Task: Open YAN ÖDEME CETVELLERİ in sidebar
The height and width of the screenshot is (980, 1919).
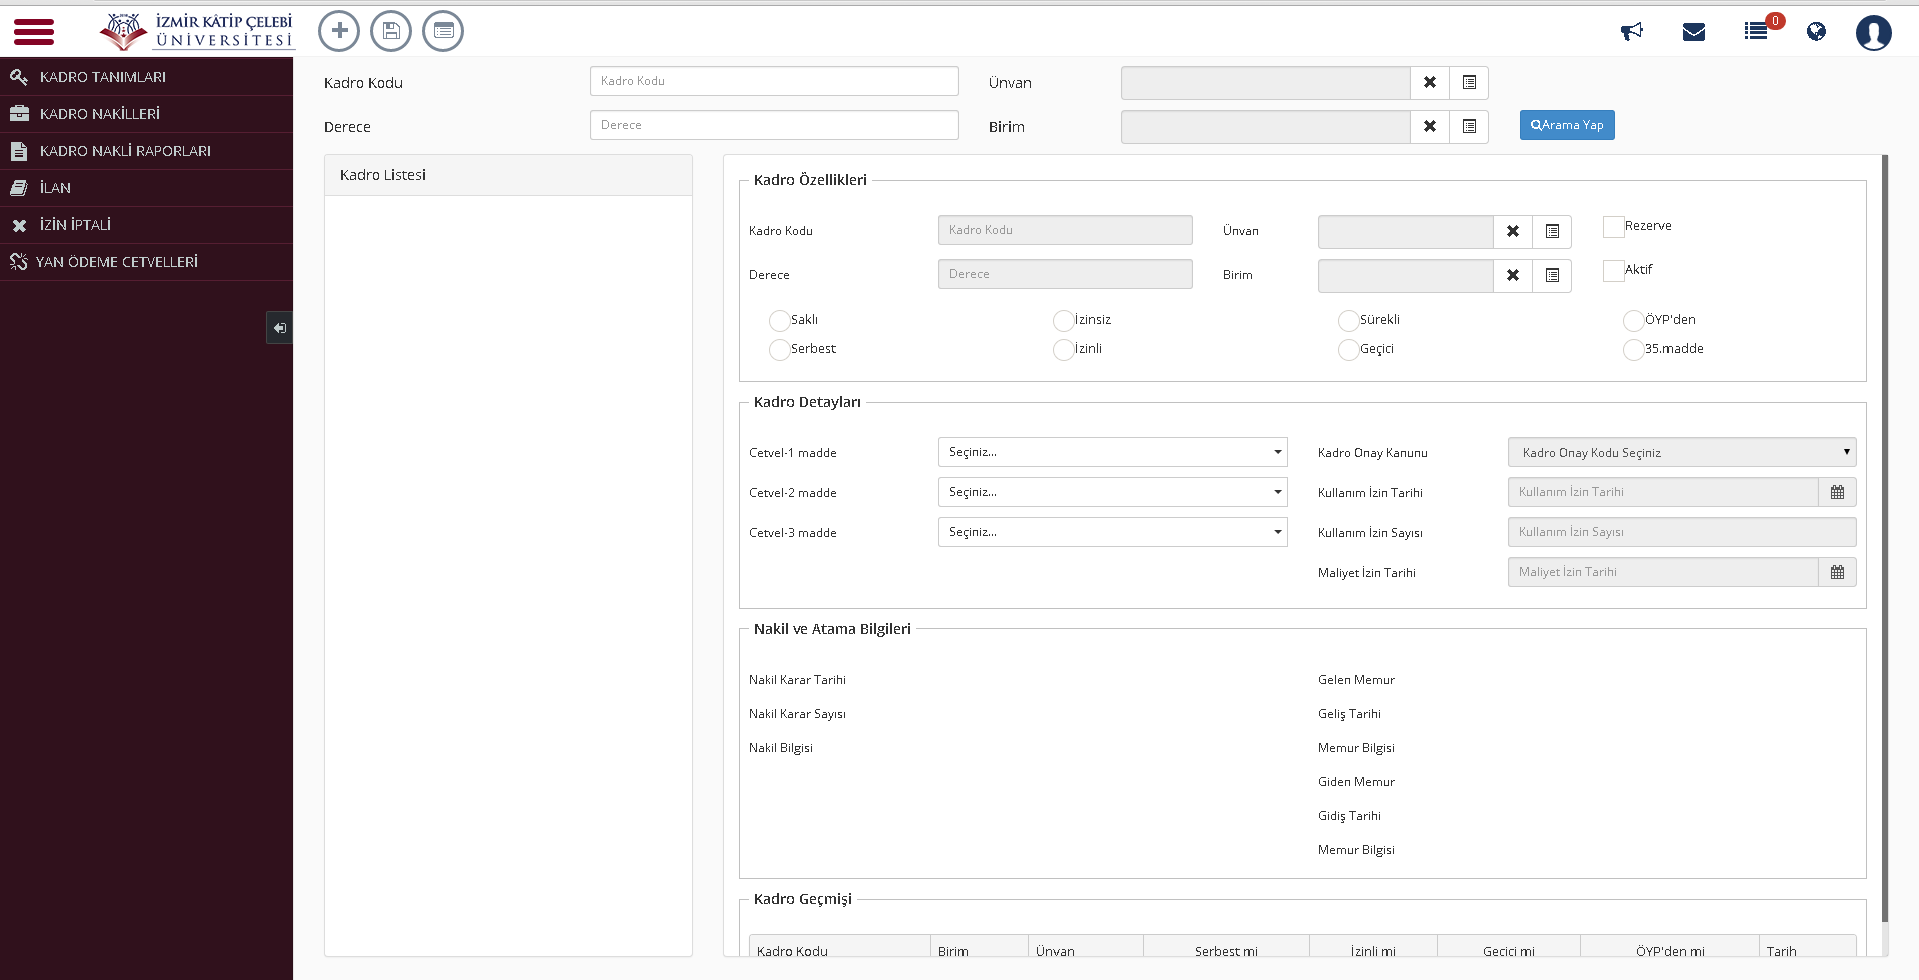Action: click(x=146, y=262)
